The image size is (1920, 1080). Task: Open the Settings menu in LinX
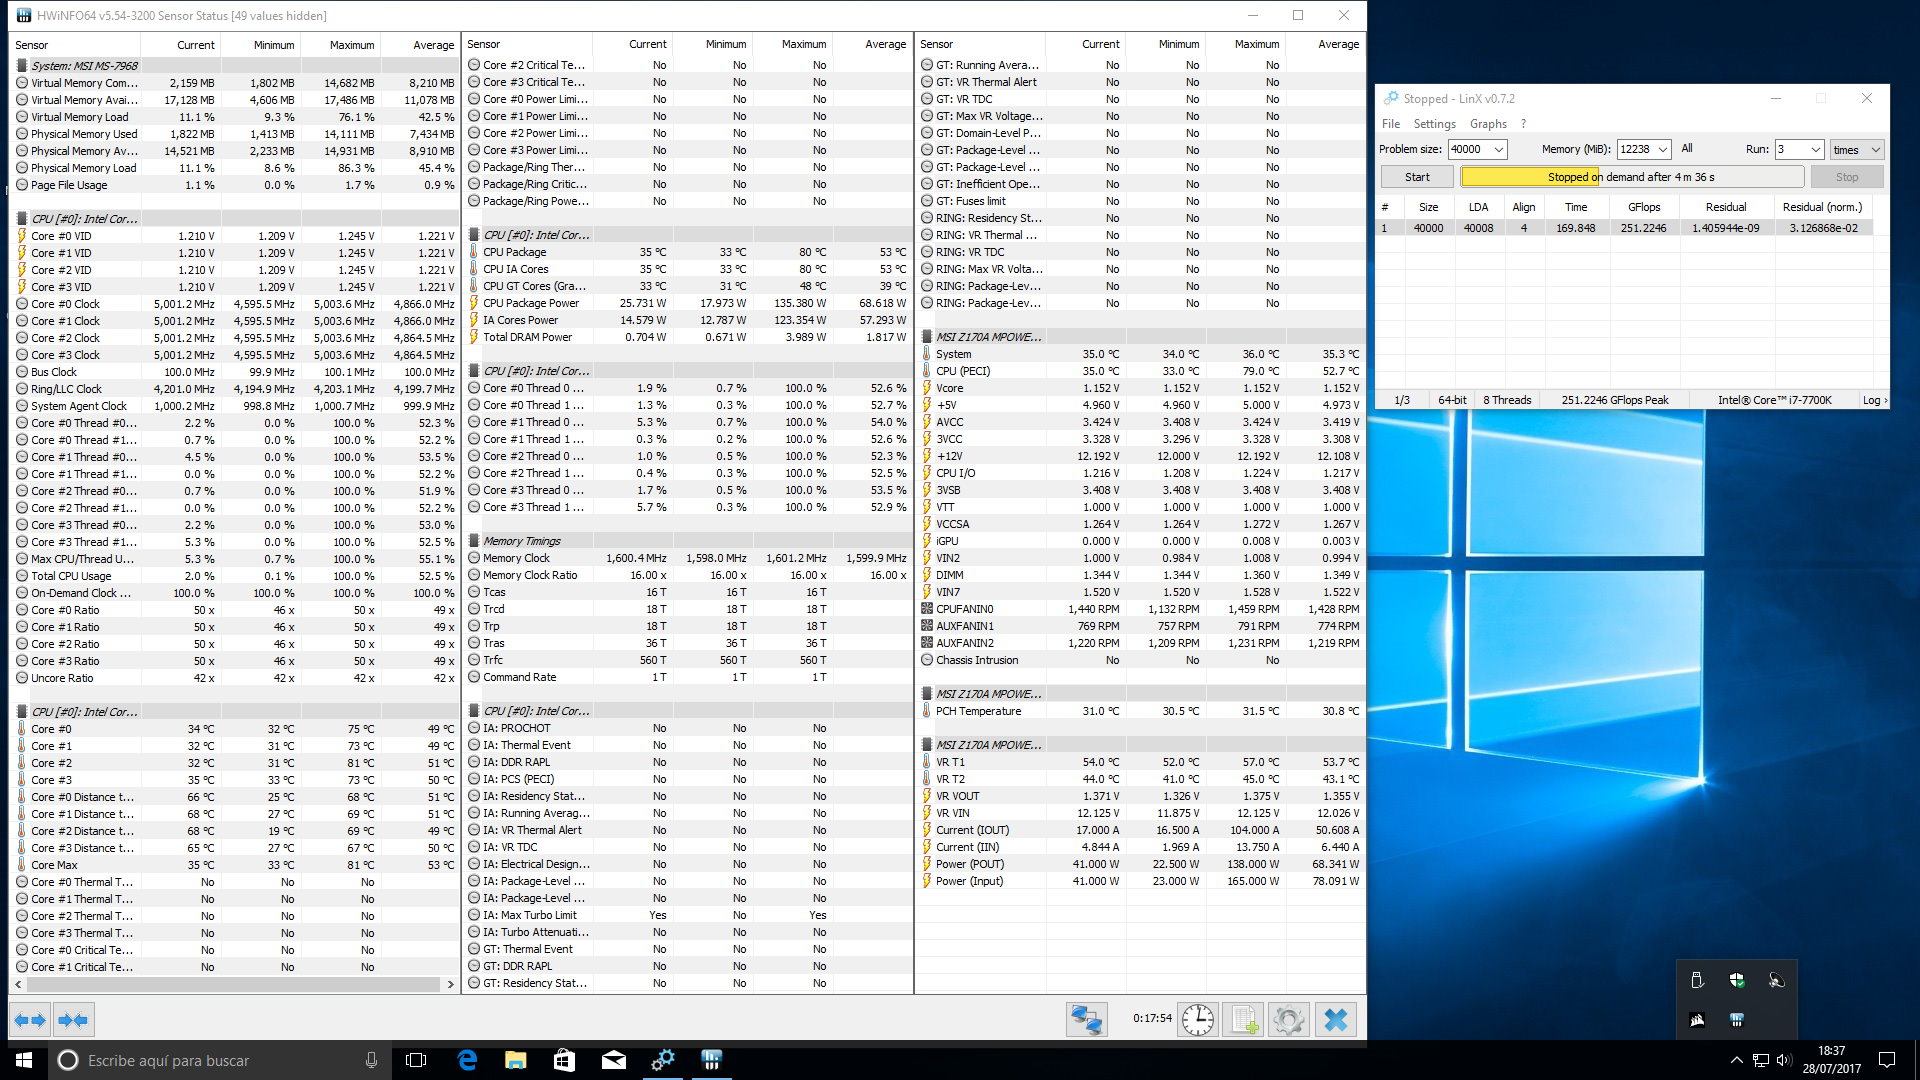point(1434,124)
